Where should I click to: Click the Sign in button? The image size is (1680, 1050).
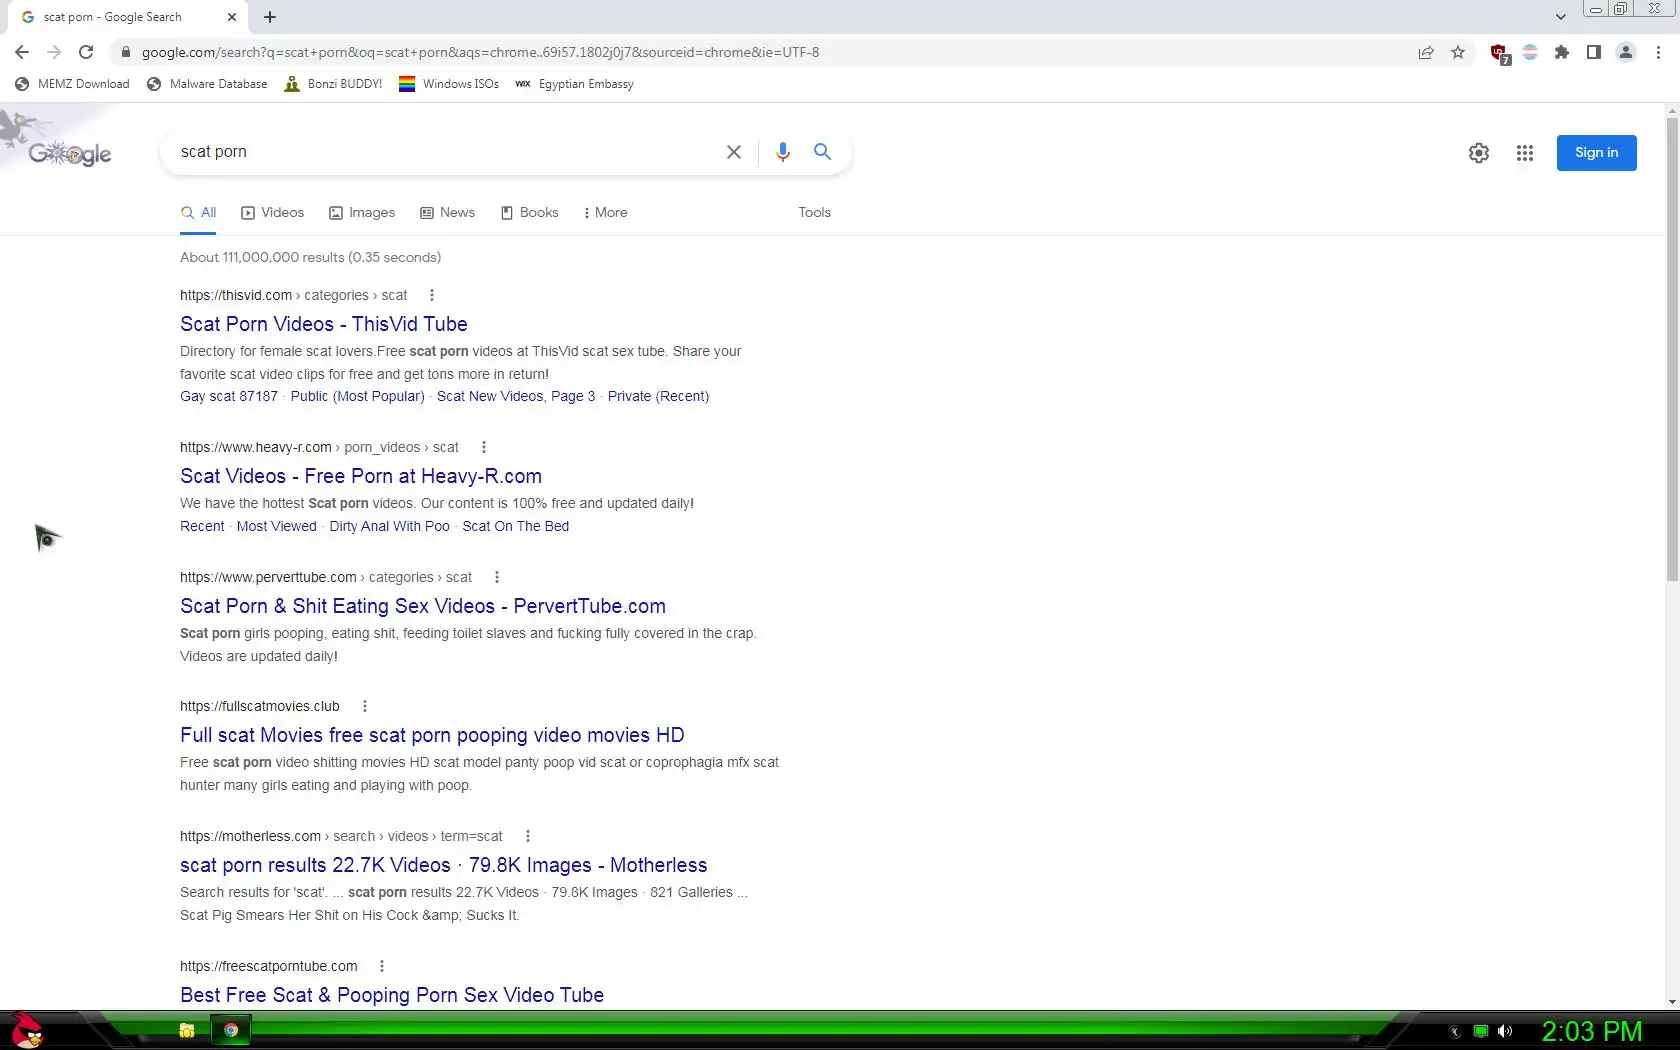(1596, 153)
